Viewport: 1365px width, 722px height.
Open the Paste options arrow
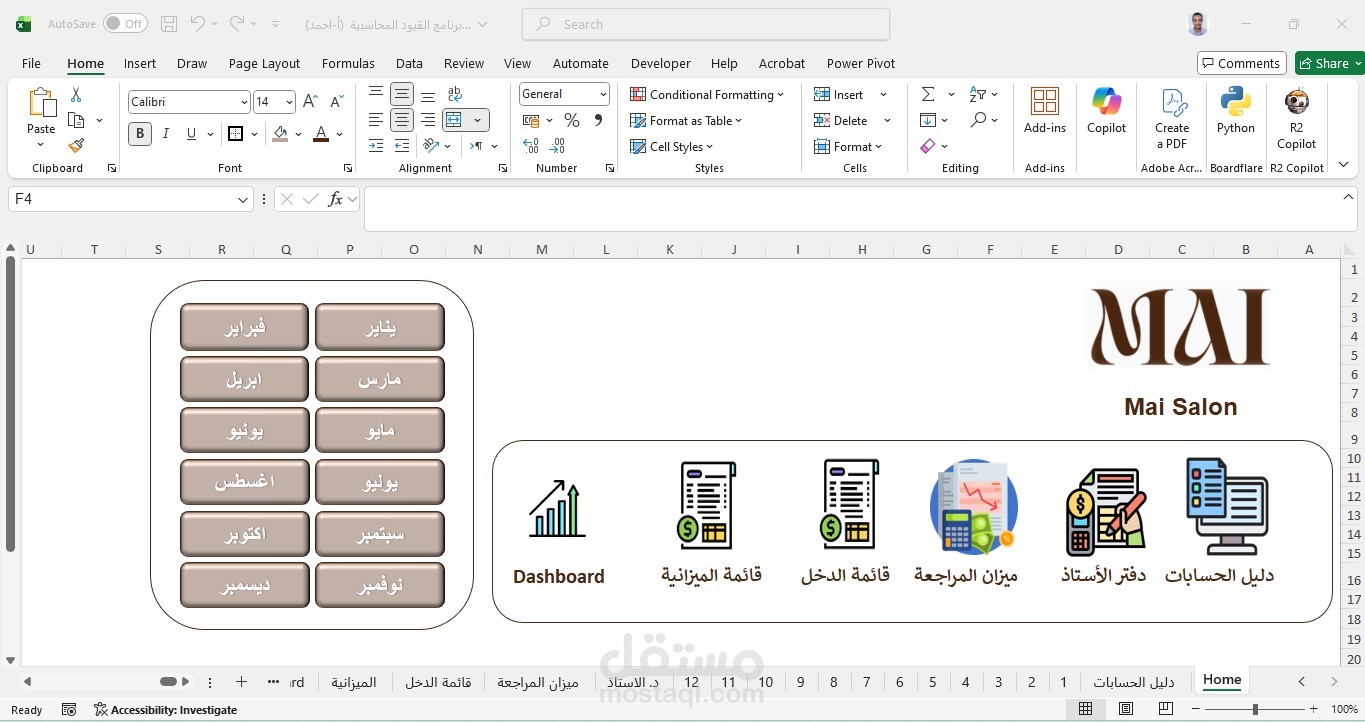click(x=41, y=144)
